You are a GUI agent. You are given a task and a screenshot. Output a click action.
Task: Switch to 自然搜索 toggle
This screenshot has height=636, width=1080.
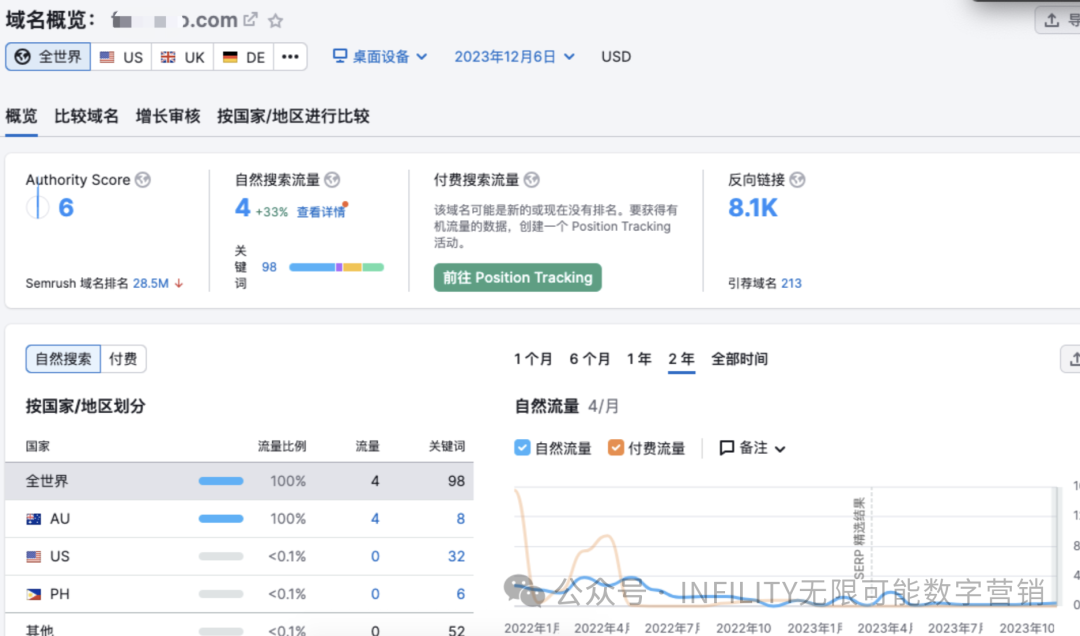pos(63,359)
